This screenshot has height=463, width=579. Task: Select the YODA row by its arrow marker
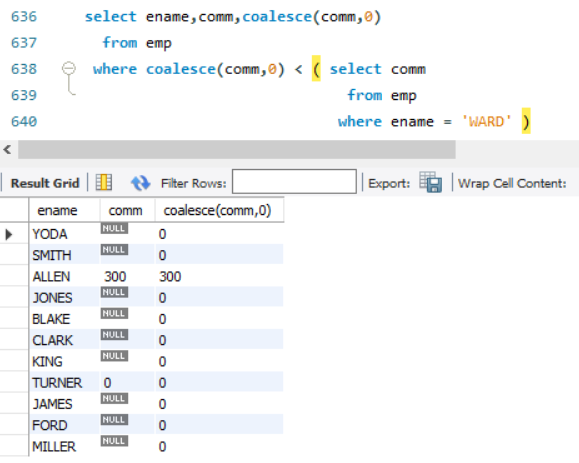[8, 234]
